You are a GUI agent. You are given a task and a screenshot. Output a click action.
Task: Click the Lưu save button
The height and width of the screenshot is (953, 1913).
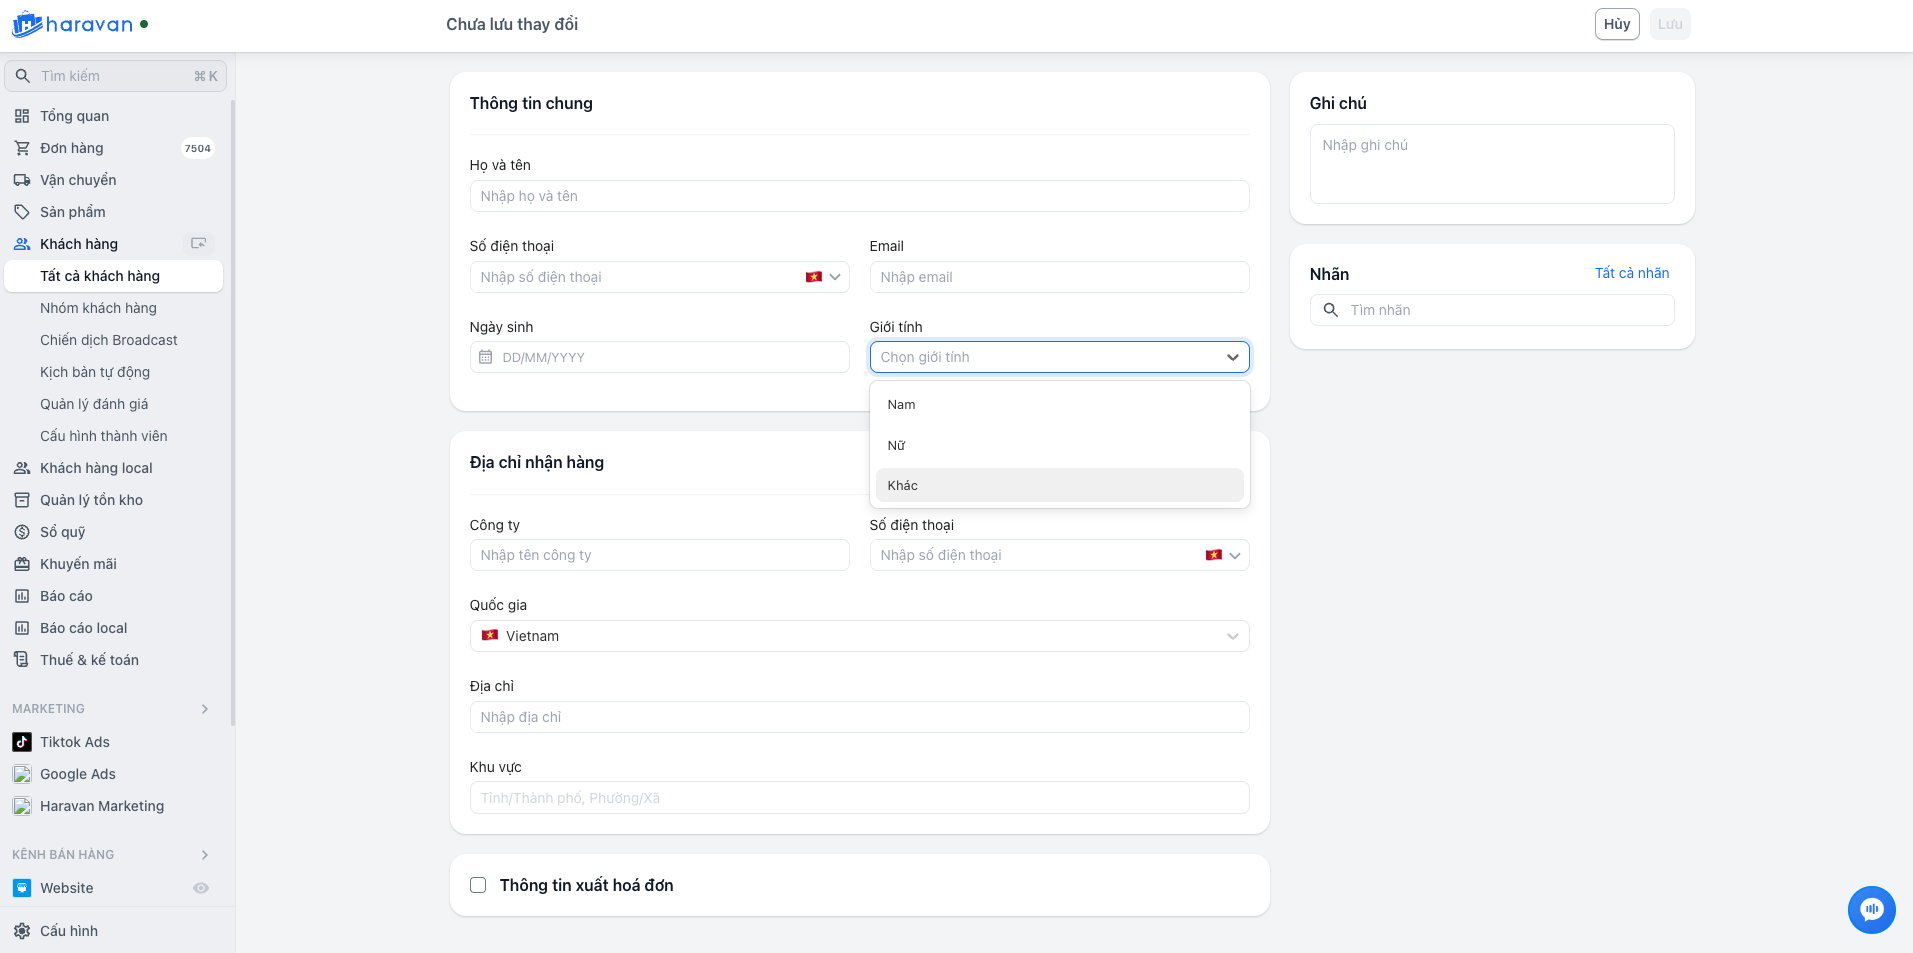point(1670,24)
